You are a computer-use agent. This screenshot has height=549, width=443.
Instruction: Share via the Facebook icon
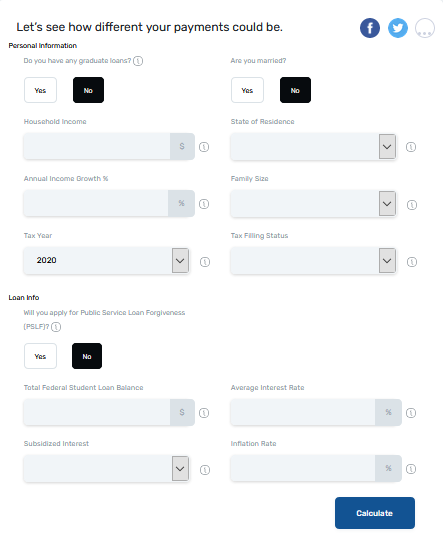tap(370, 28)
